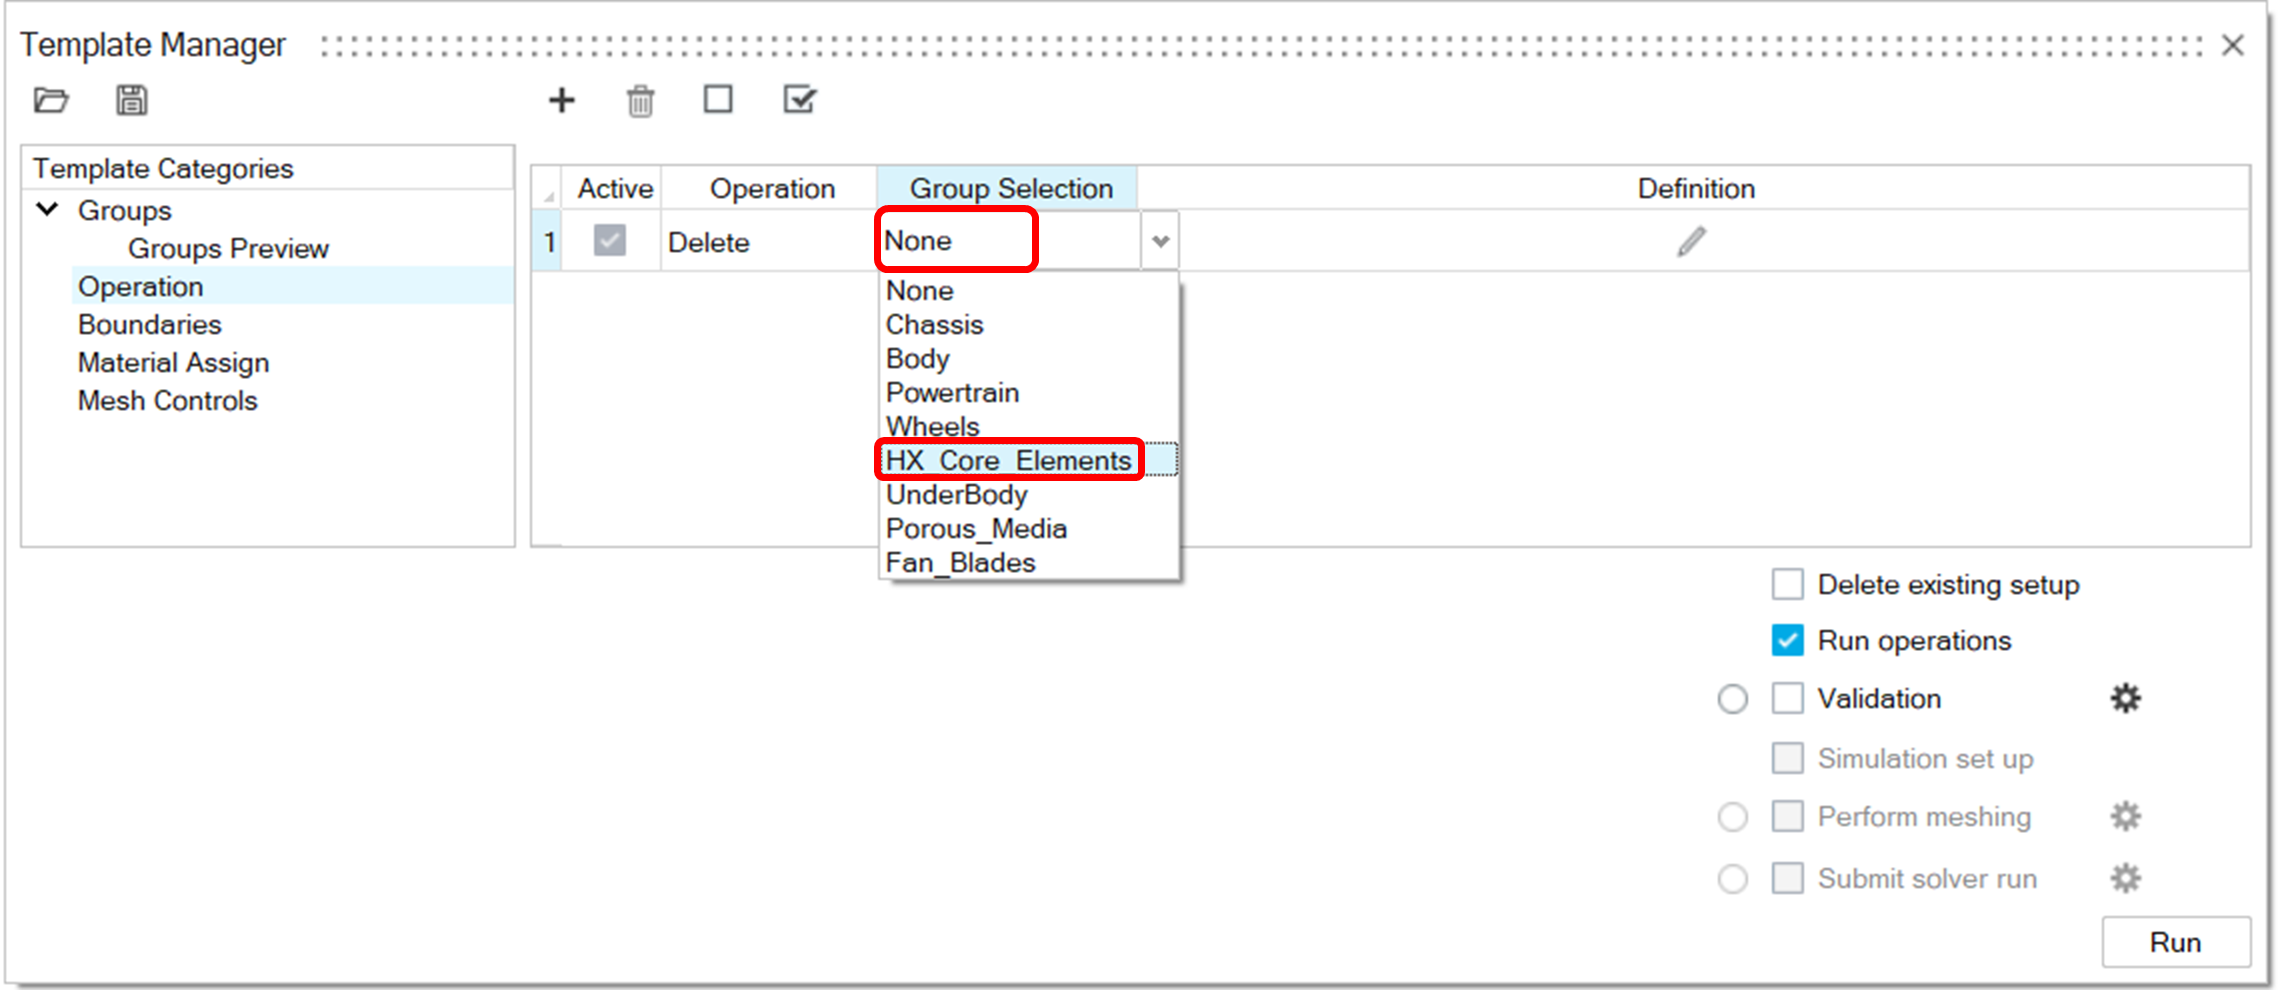Select Material Assign category

click(174, 363)
